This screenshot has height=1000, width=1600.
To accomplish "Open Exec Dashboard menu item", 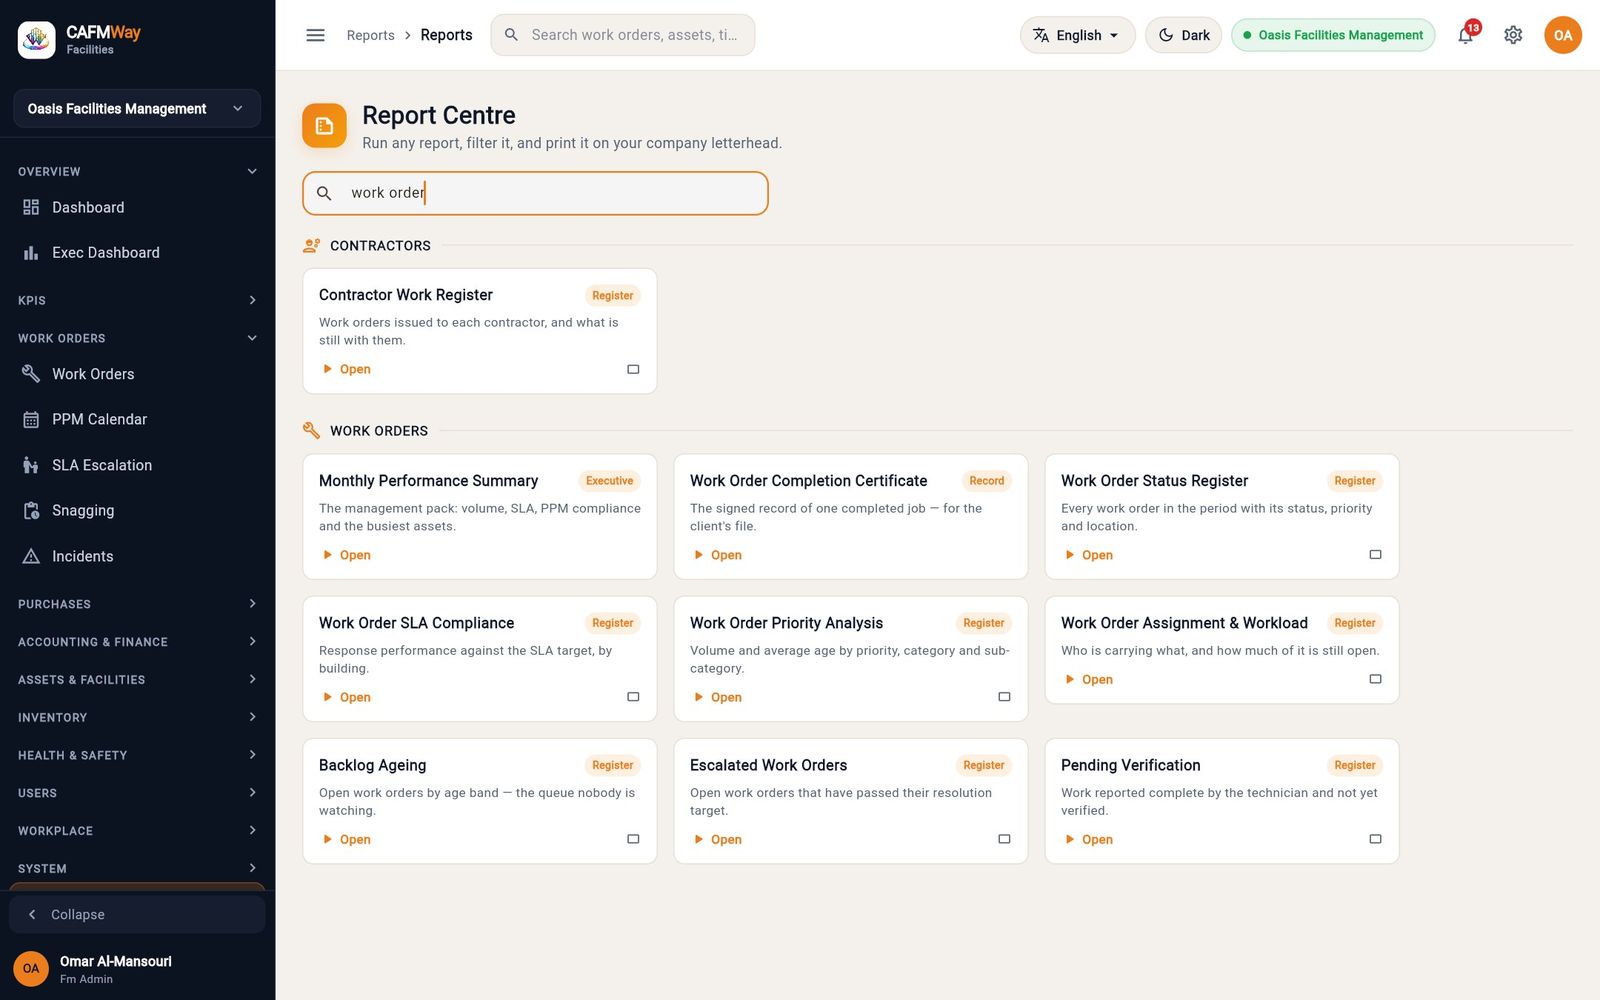I will 137,253.
